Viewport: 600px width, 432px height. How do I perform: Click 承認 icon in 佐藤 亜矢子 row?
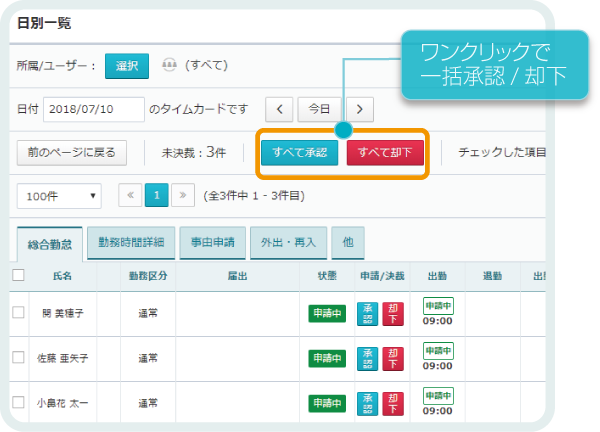point(367,359)
